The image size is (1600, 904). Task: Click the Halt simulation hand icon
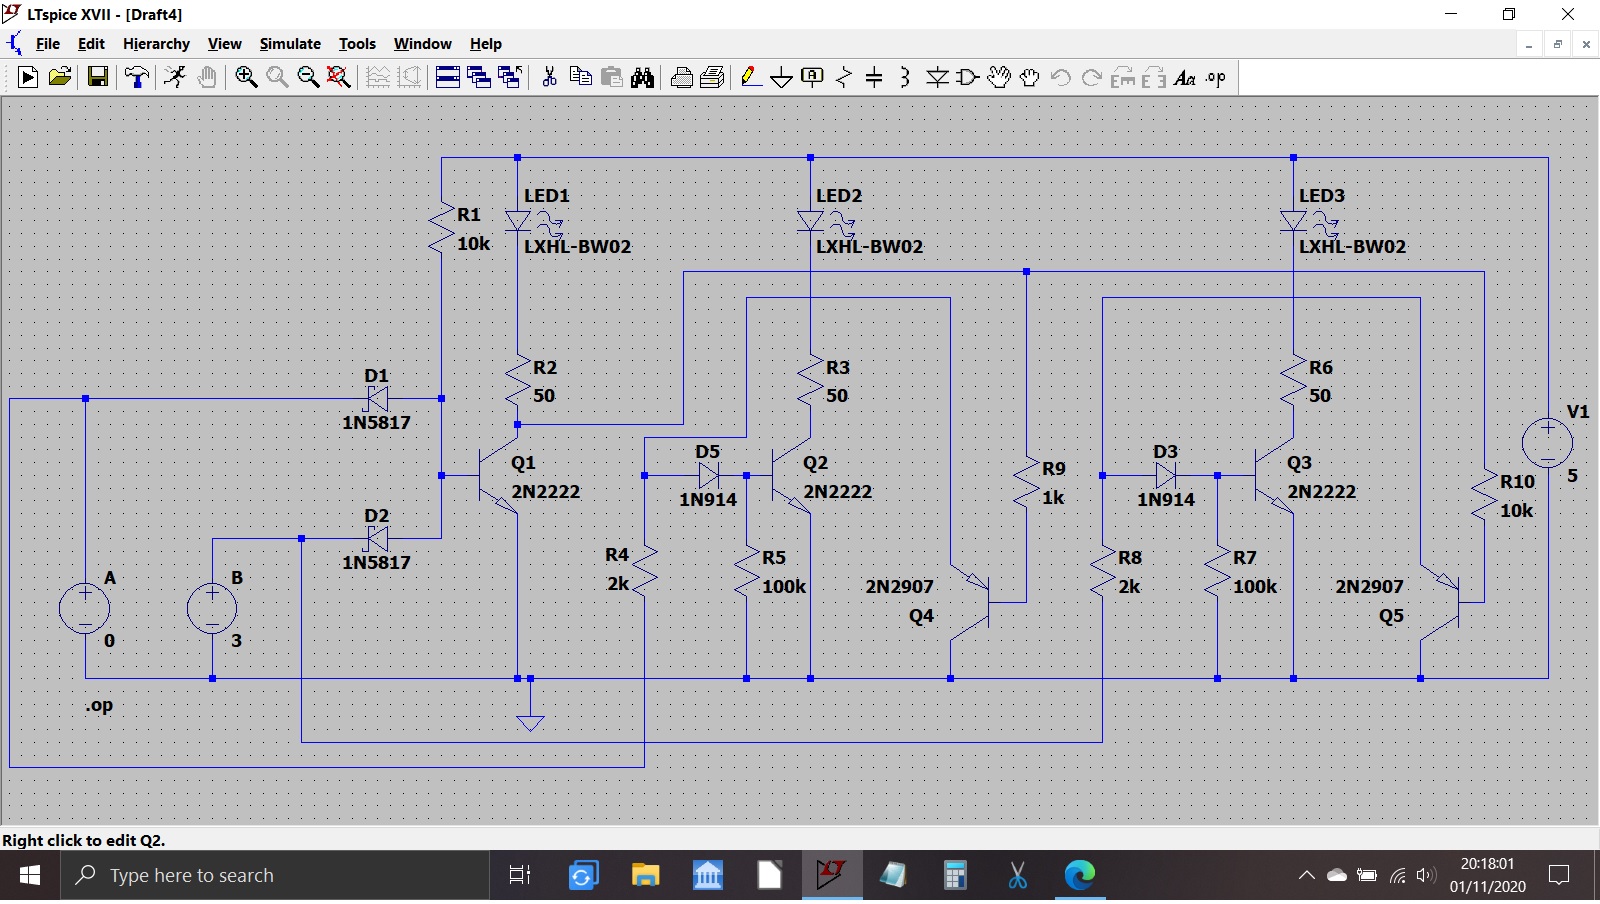click(x=207, y=77)
